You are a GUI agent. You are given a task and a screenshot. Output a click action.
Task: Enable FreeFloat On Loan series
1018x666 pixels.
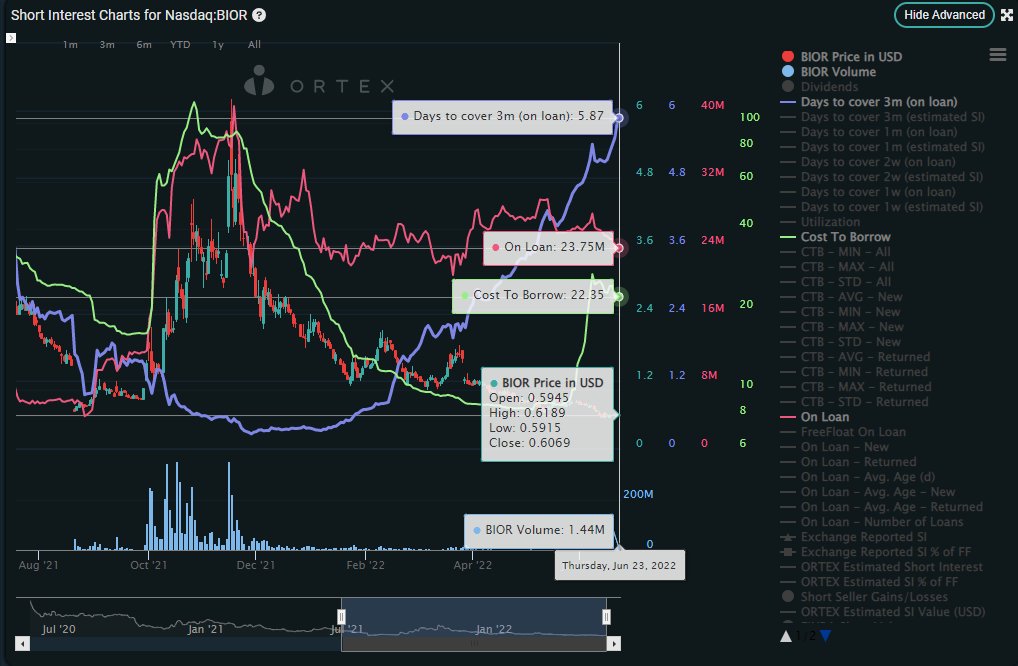tap(843, 432)
